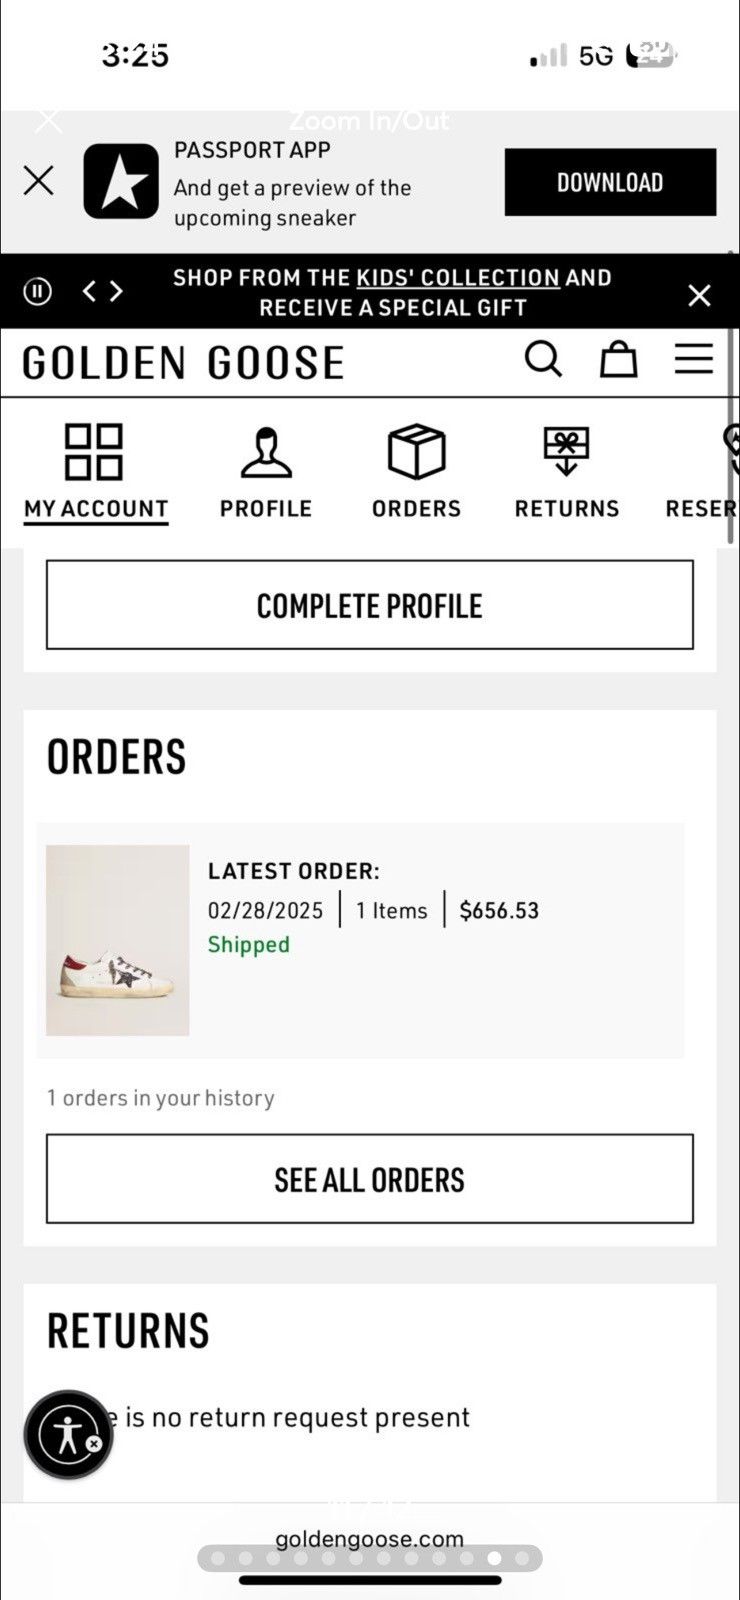
Task: Tap the accessibility widget icon
Action: pos(68,1435)
